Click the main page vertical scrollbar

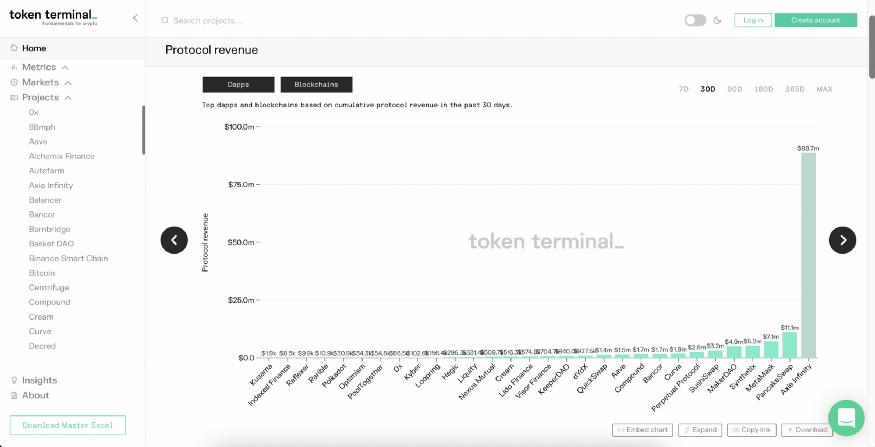872,47
